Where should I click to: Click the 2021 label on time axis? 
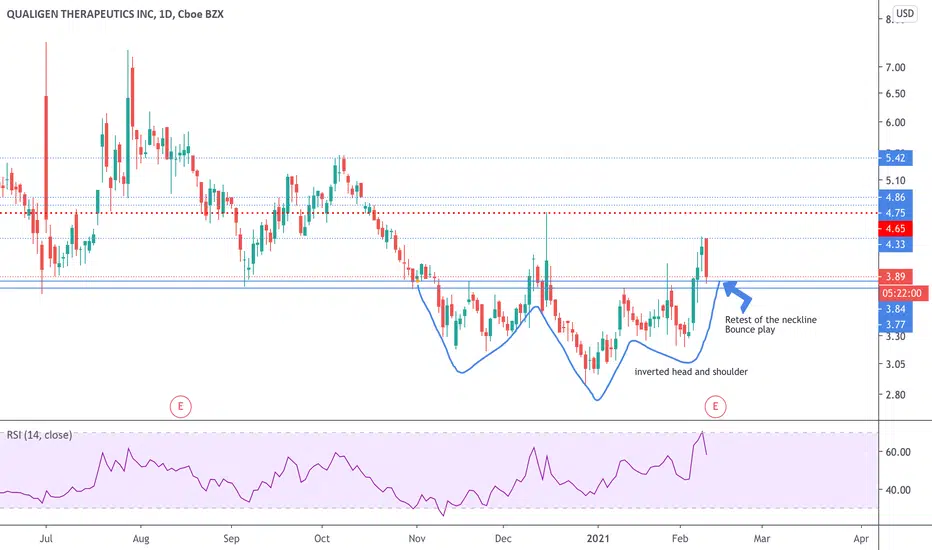pyautogui.click(x=598, y=539)
